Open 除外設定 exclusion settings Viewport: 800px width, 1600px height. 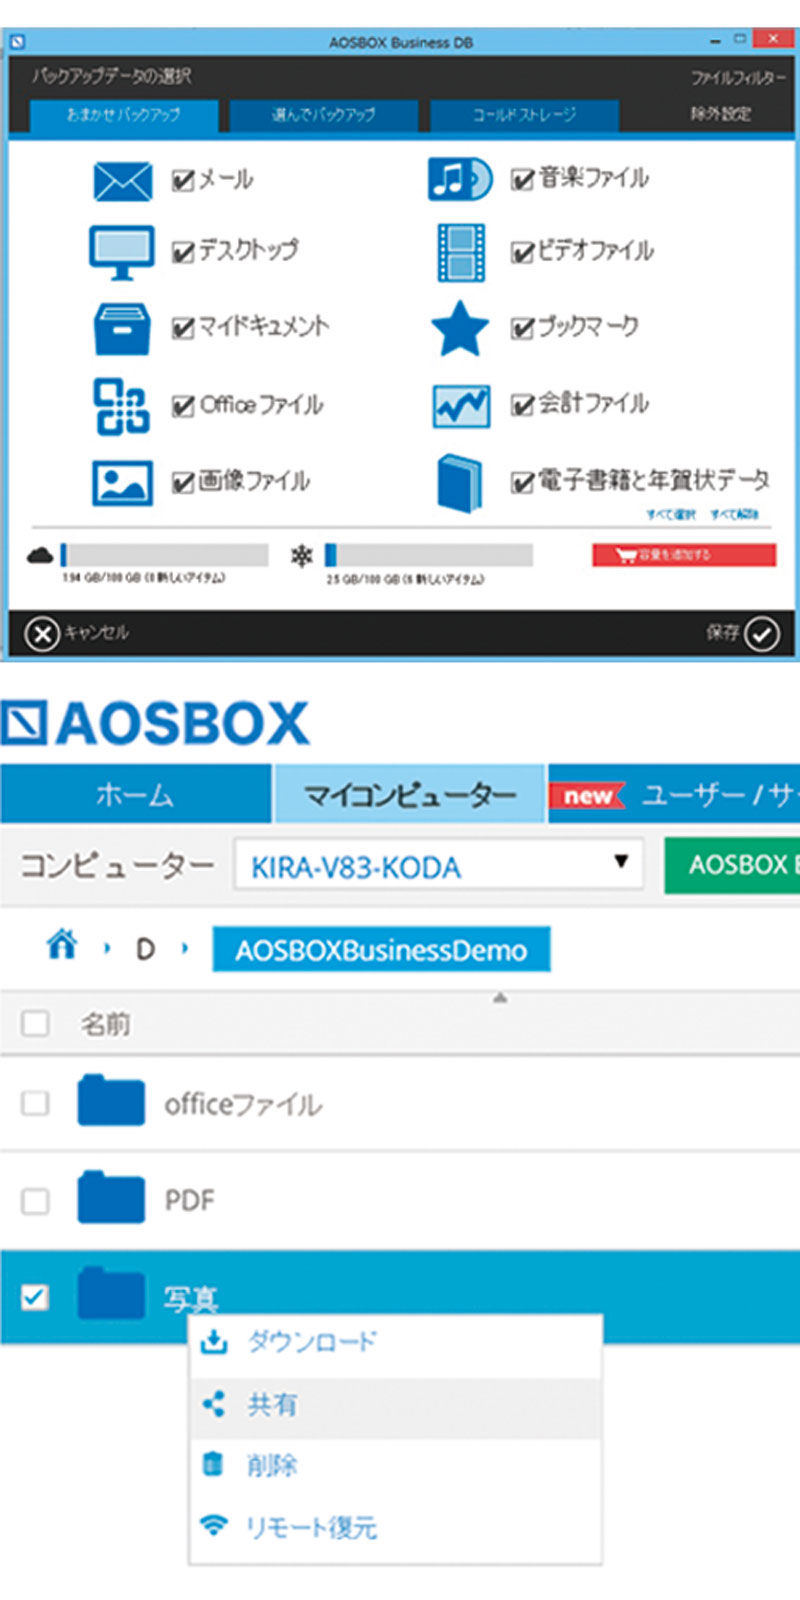[x=720, y=114]
